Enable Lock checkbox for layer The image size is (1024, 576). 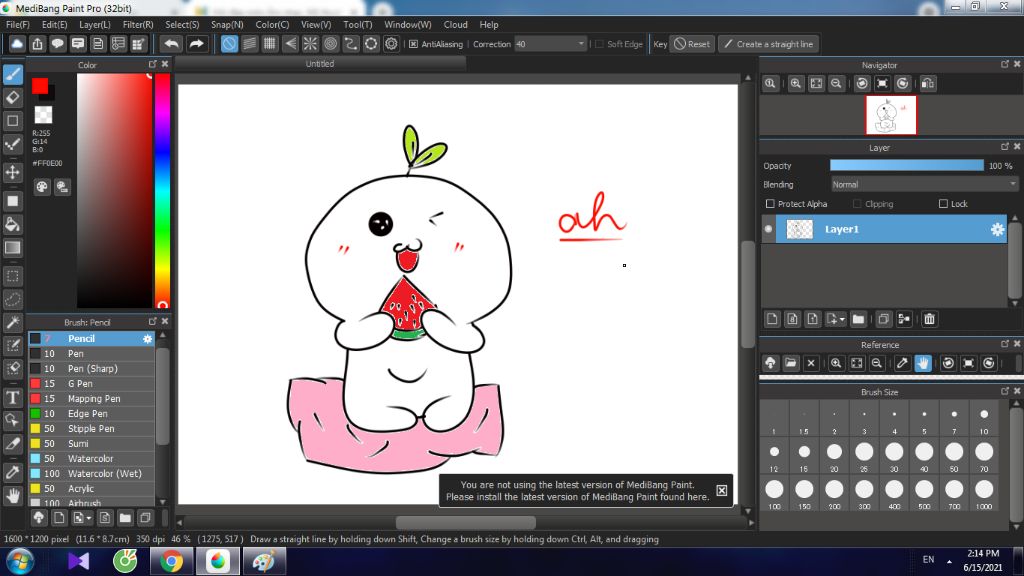943,204
